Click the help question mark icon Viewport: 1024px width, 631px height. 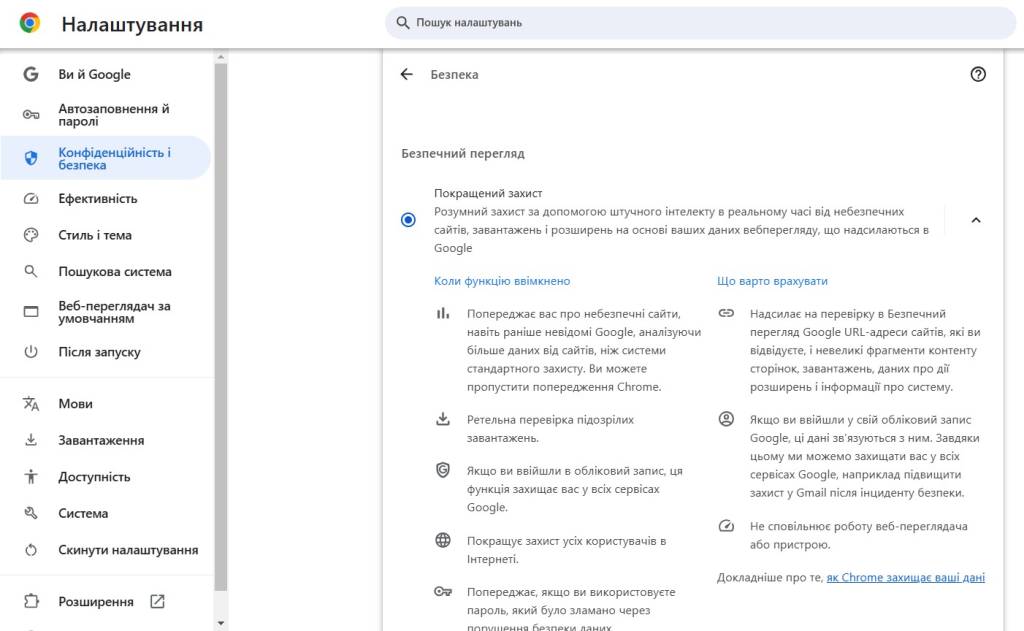pos(978,74)
